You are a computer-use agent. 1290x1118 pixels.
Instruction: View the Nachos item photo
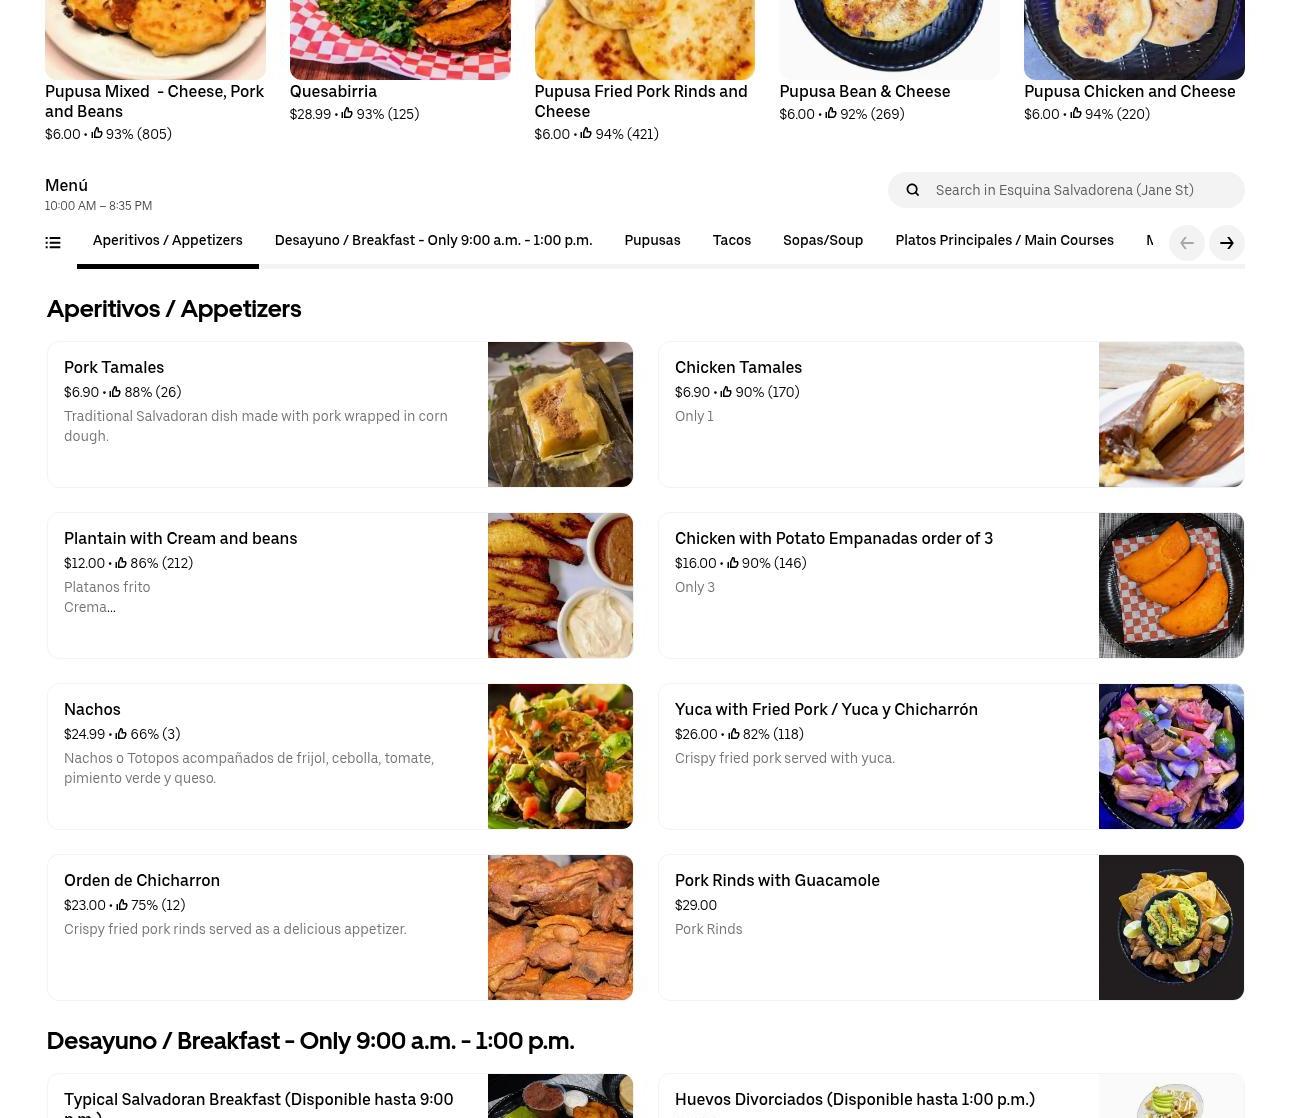(560, 757)
